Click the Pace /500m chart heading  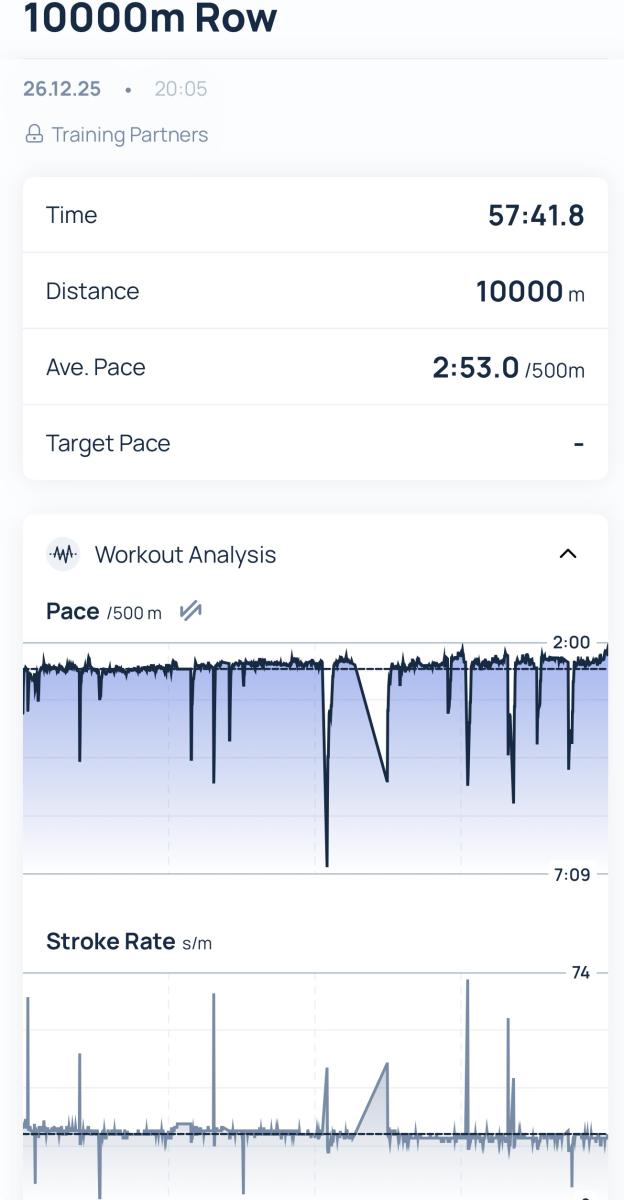point(104,612)
